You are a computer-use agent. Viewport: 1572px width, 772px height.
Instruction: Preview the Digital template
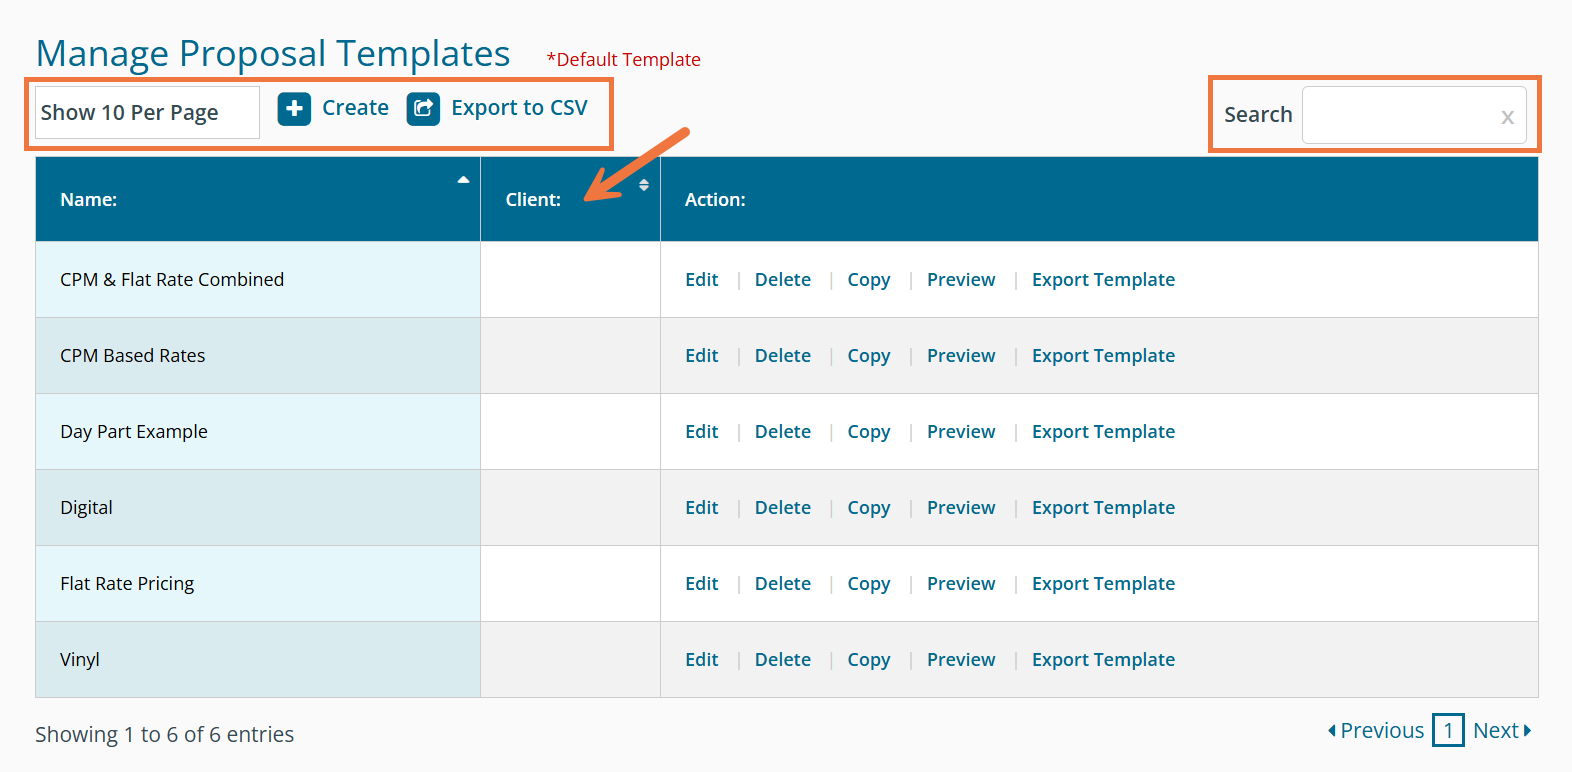tap(960, 508)
